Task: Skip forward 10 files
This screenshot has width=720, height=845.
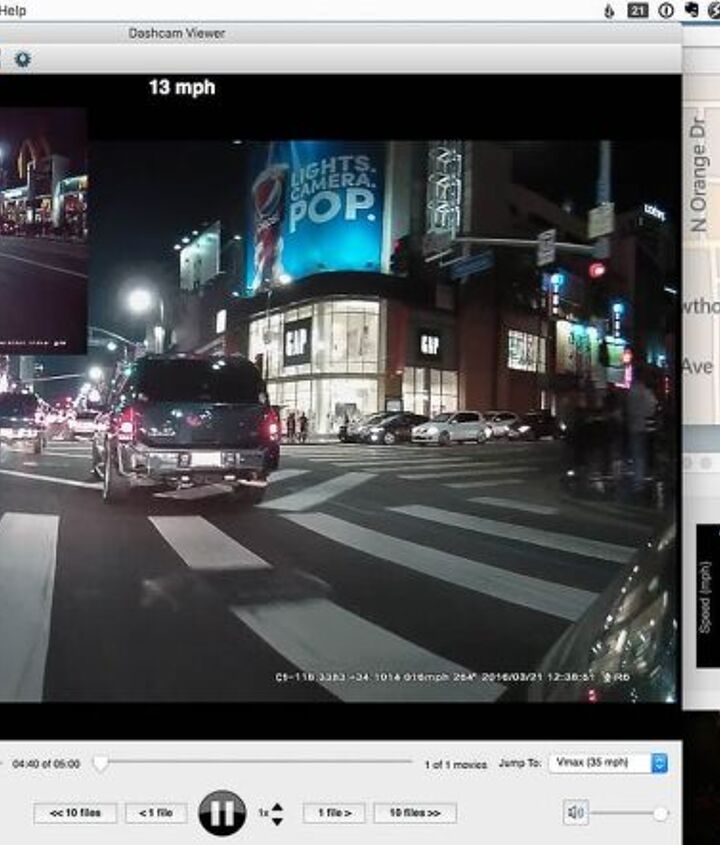Action: point(415,813)
